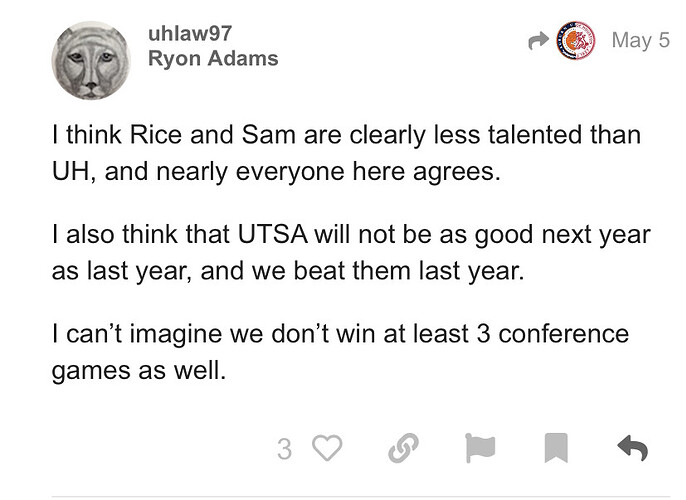
Task: Like the post with the heart icon
Action: 327,448
